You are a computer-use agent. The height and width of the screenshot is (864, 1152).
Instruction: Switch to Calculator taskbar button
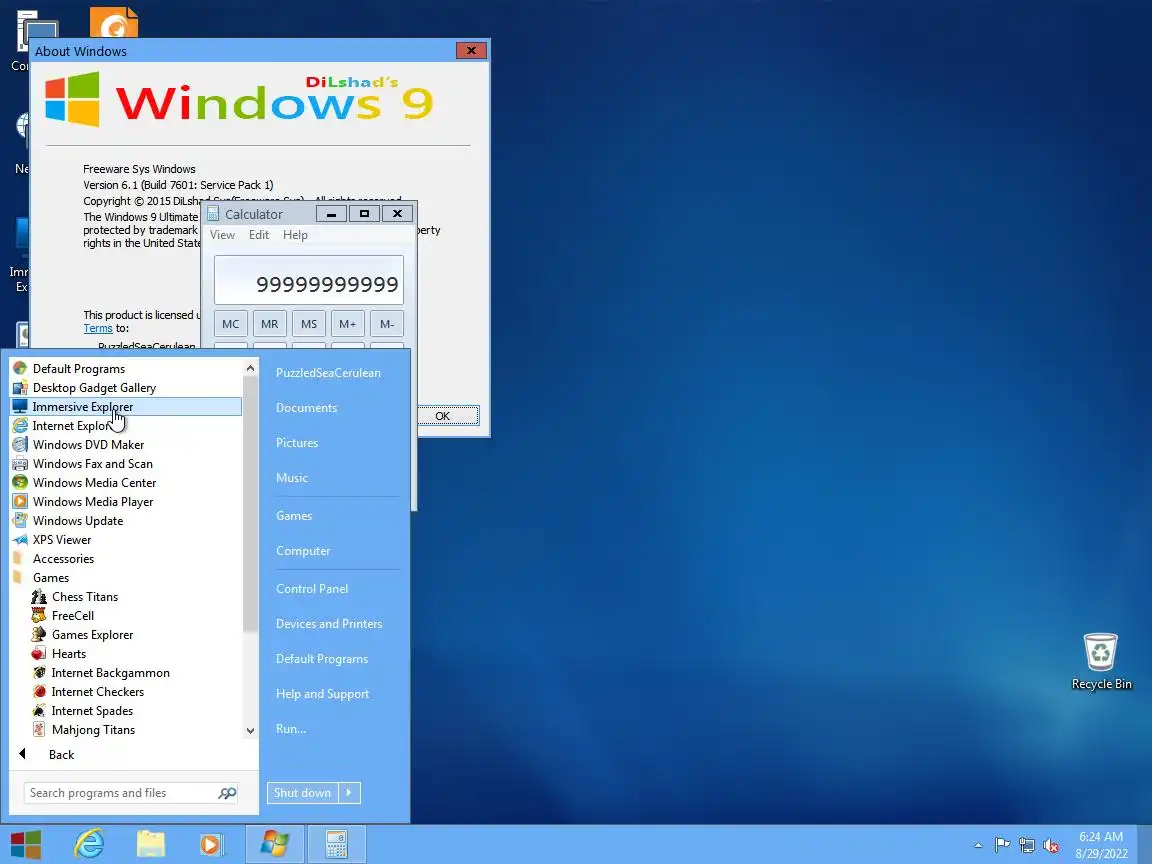point(336,845)
